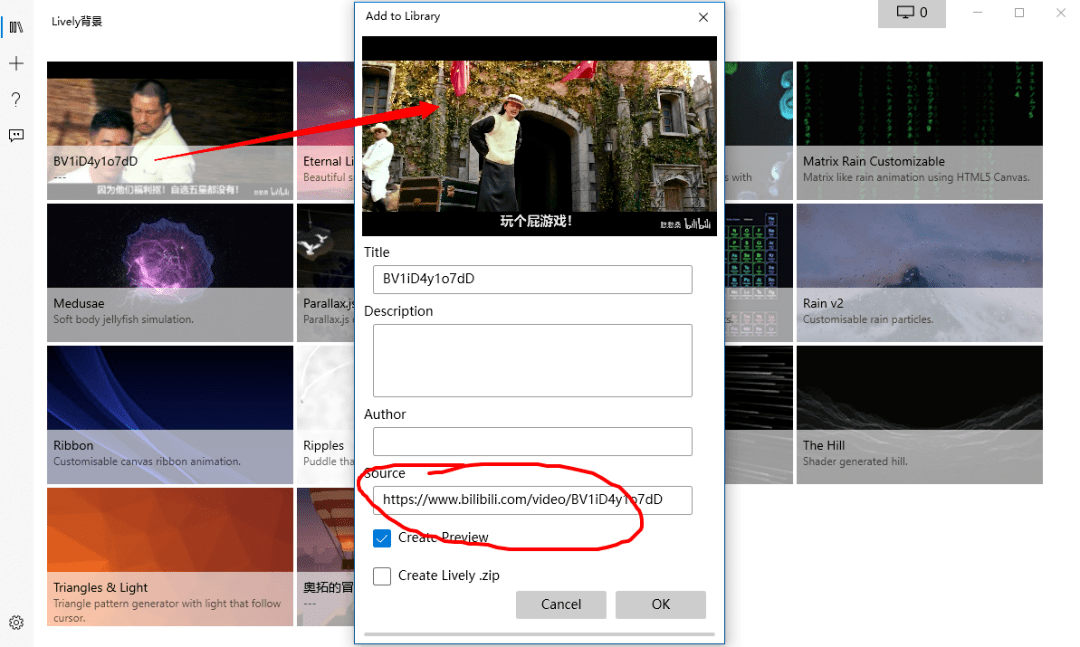Screen dimensions: 1080x647
Task: Select the Medusae wallpaper thumbnail
Action: pos(170,272)
